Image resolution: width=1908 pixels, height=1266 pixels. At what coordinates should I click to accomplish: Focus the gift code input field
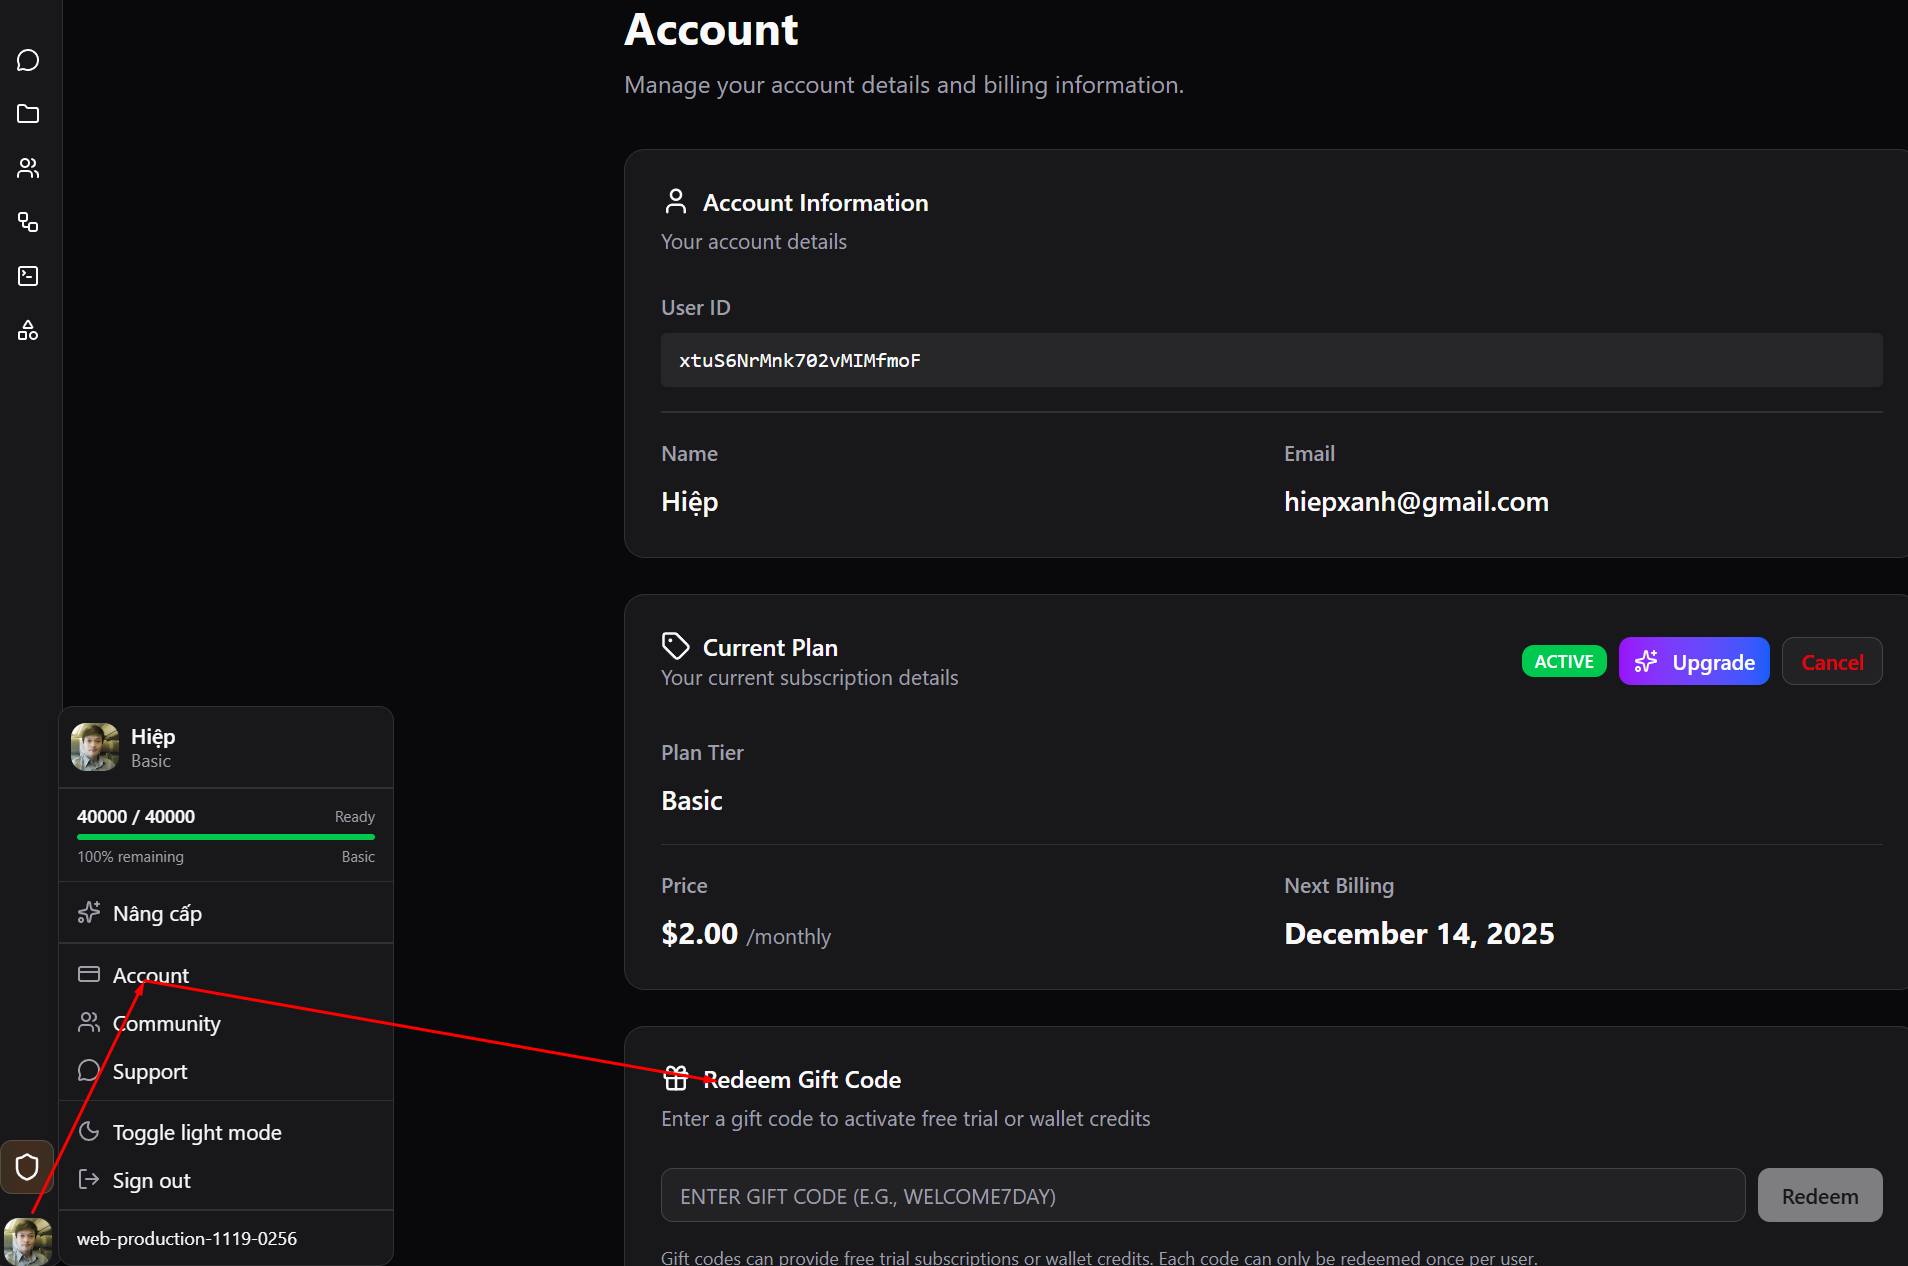pyautogui.click(x=1203, y=1195)
